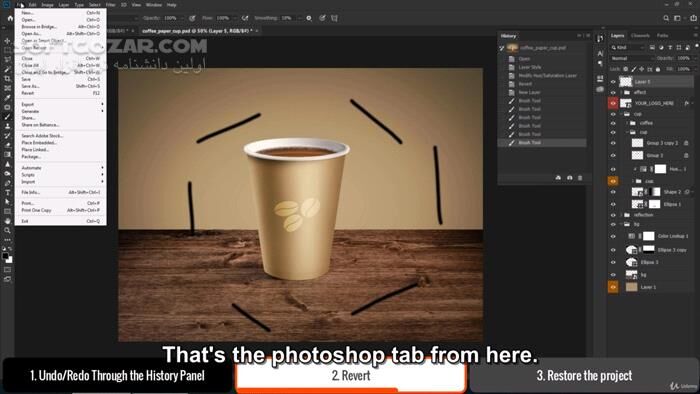700x394 pixels.
Task: Hide the Ellipse 1 layer
Action: click(x=613, y=204)
